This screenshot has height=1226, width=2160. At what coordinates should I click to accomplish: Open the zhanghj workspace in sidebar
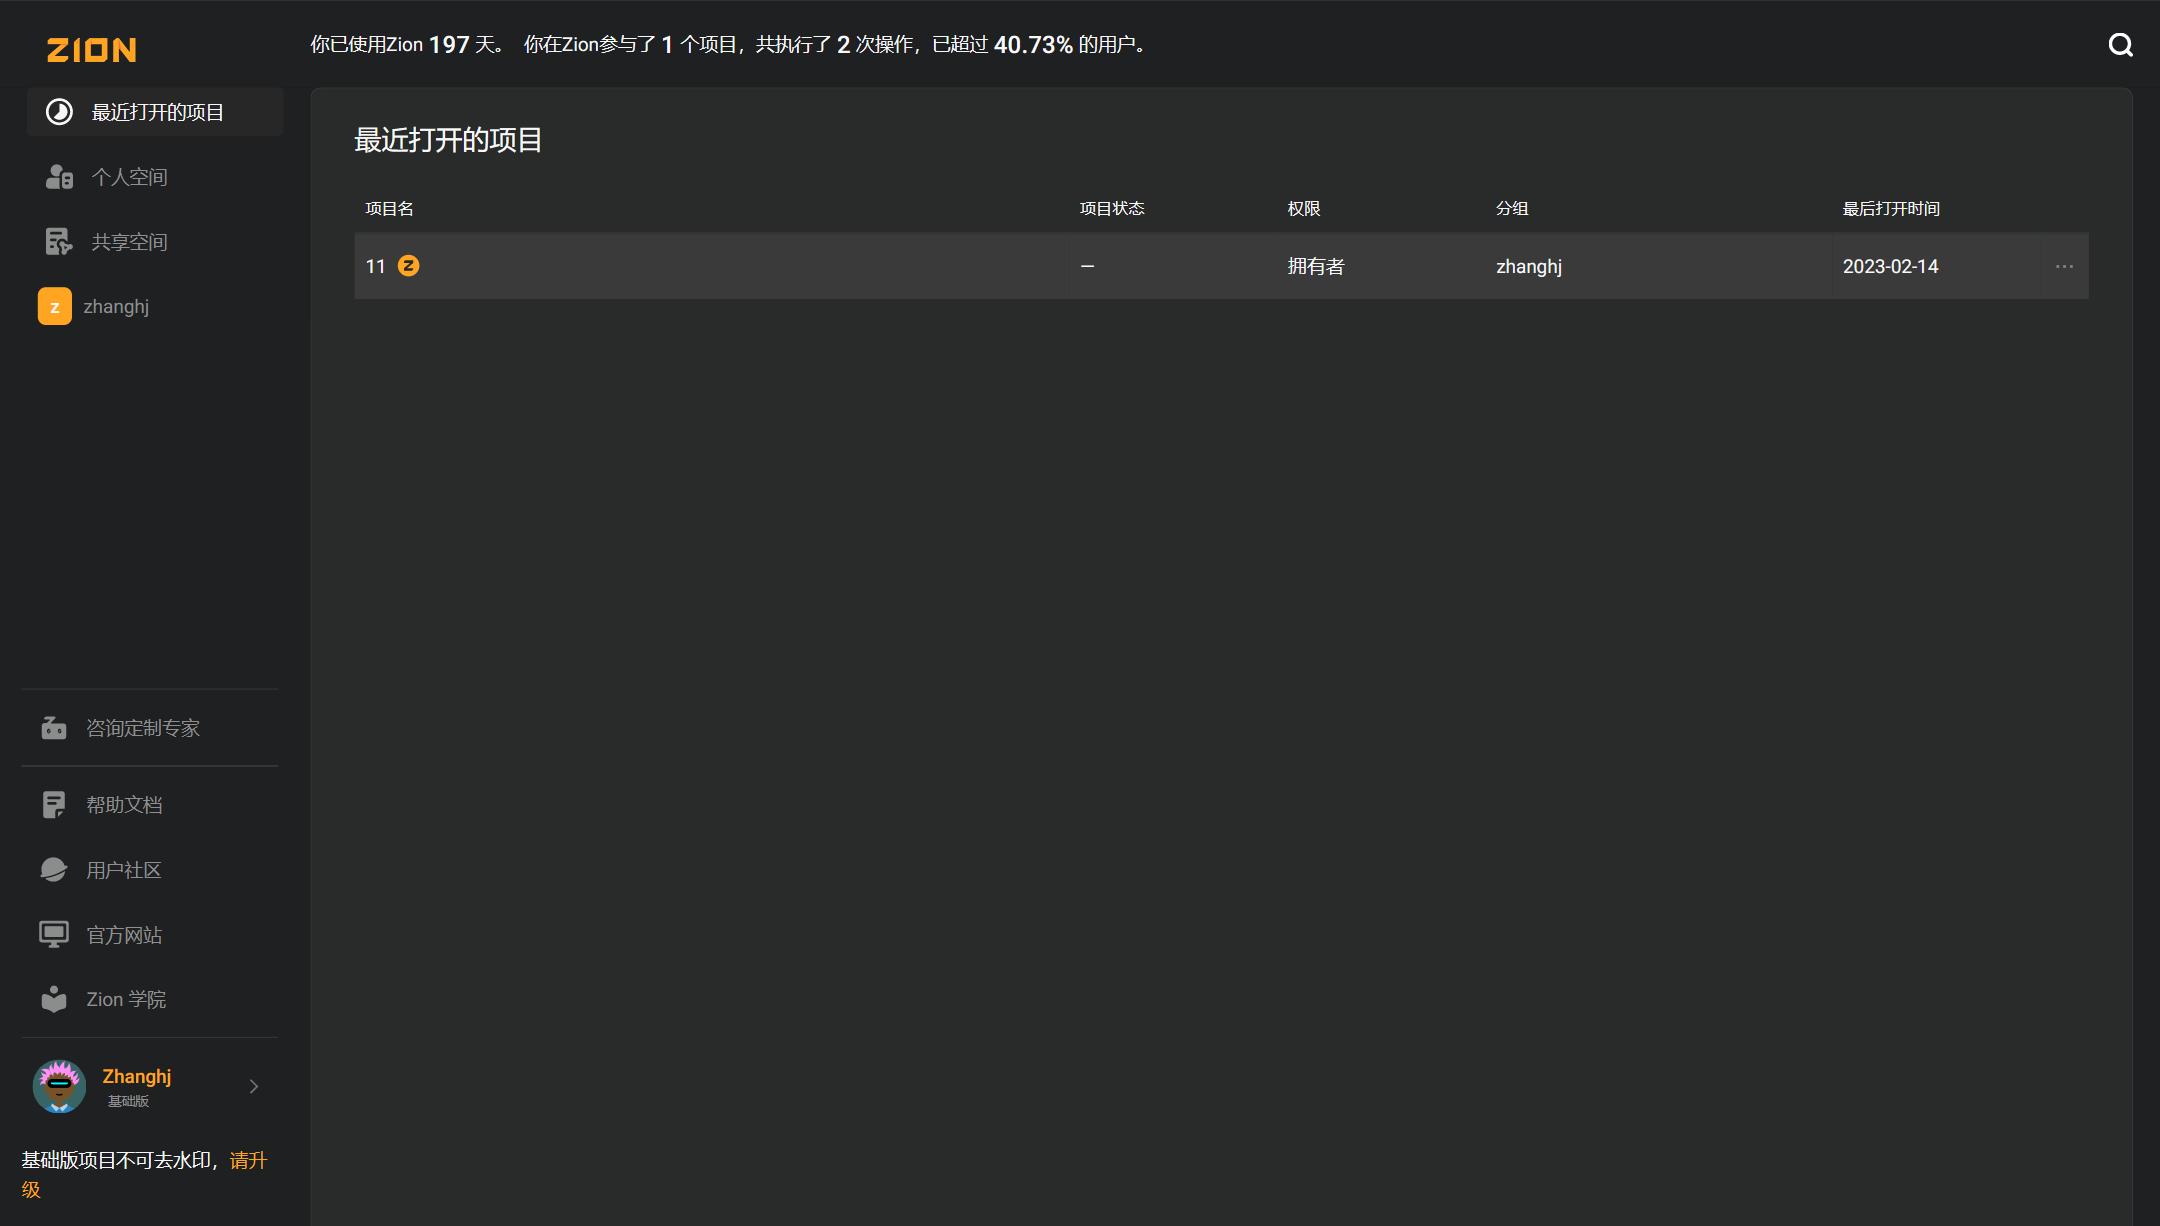(116, 307)
